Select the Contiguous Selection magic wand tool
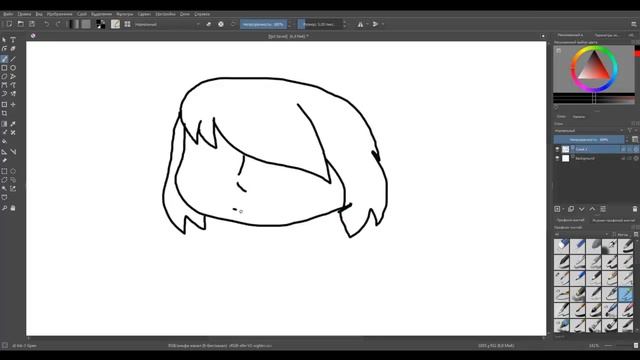 (x=4, y=189)
